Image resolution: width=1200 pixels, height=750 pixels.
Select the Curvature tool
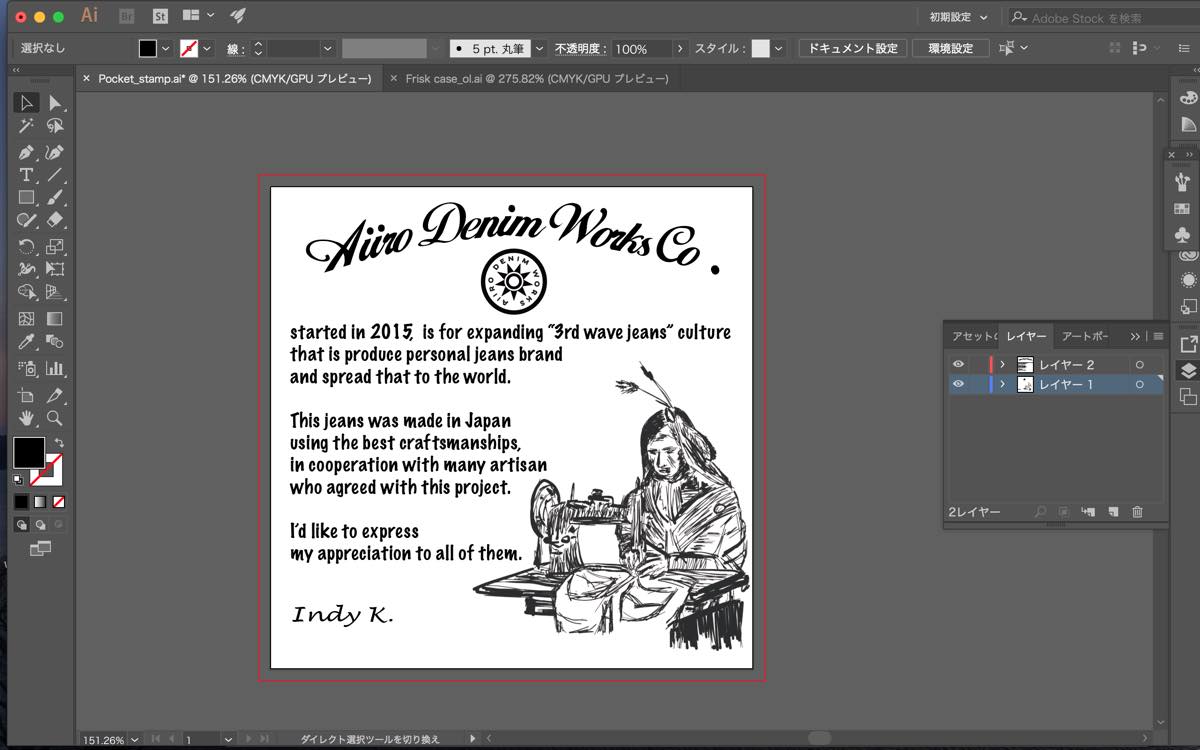pyautogui.click(x=55, y=153)
